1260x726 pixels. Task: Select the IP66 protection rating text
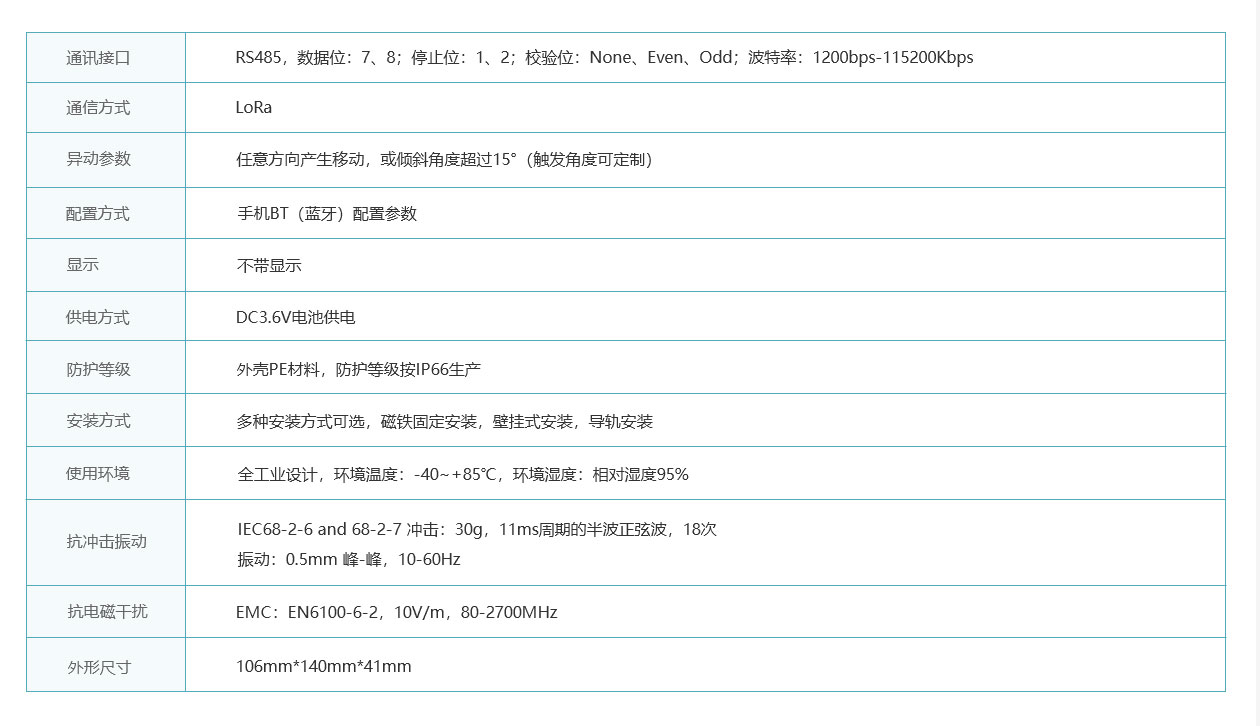[358, 370]
